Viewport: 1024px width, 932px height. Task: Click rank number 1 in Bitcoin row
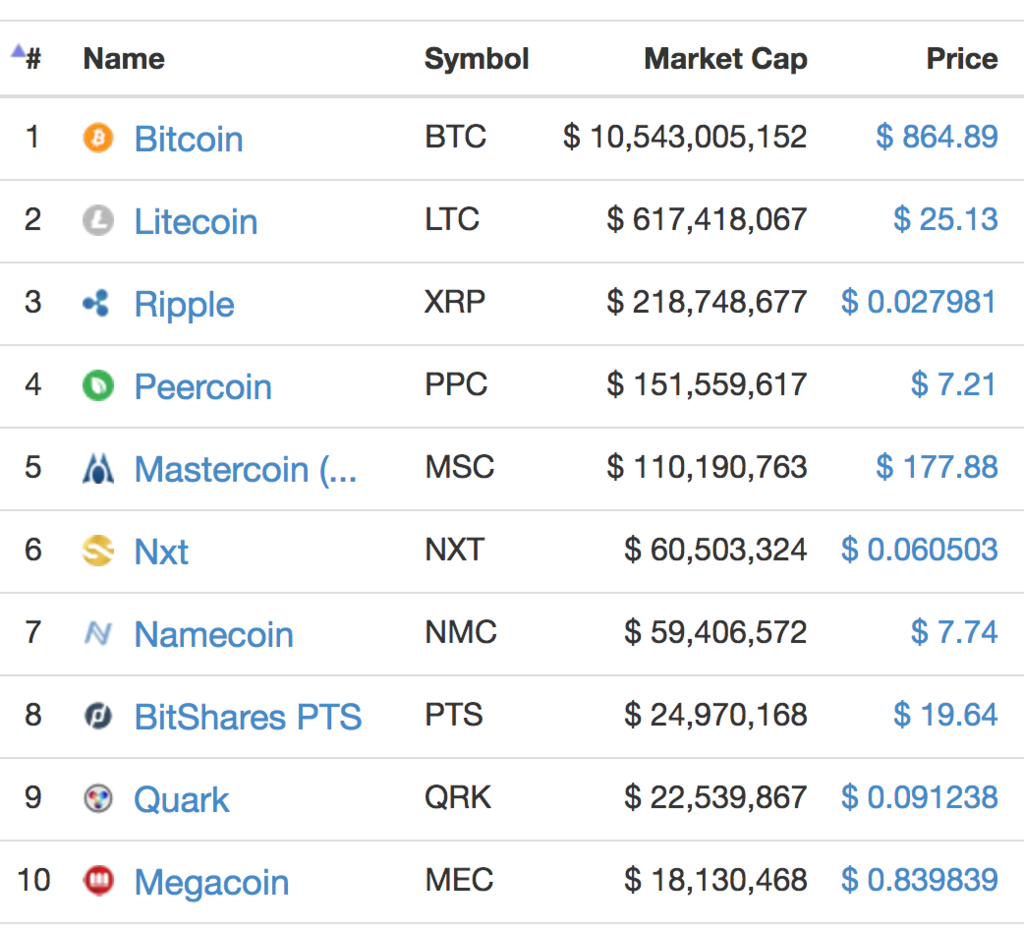(32, 137)
